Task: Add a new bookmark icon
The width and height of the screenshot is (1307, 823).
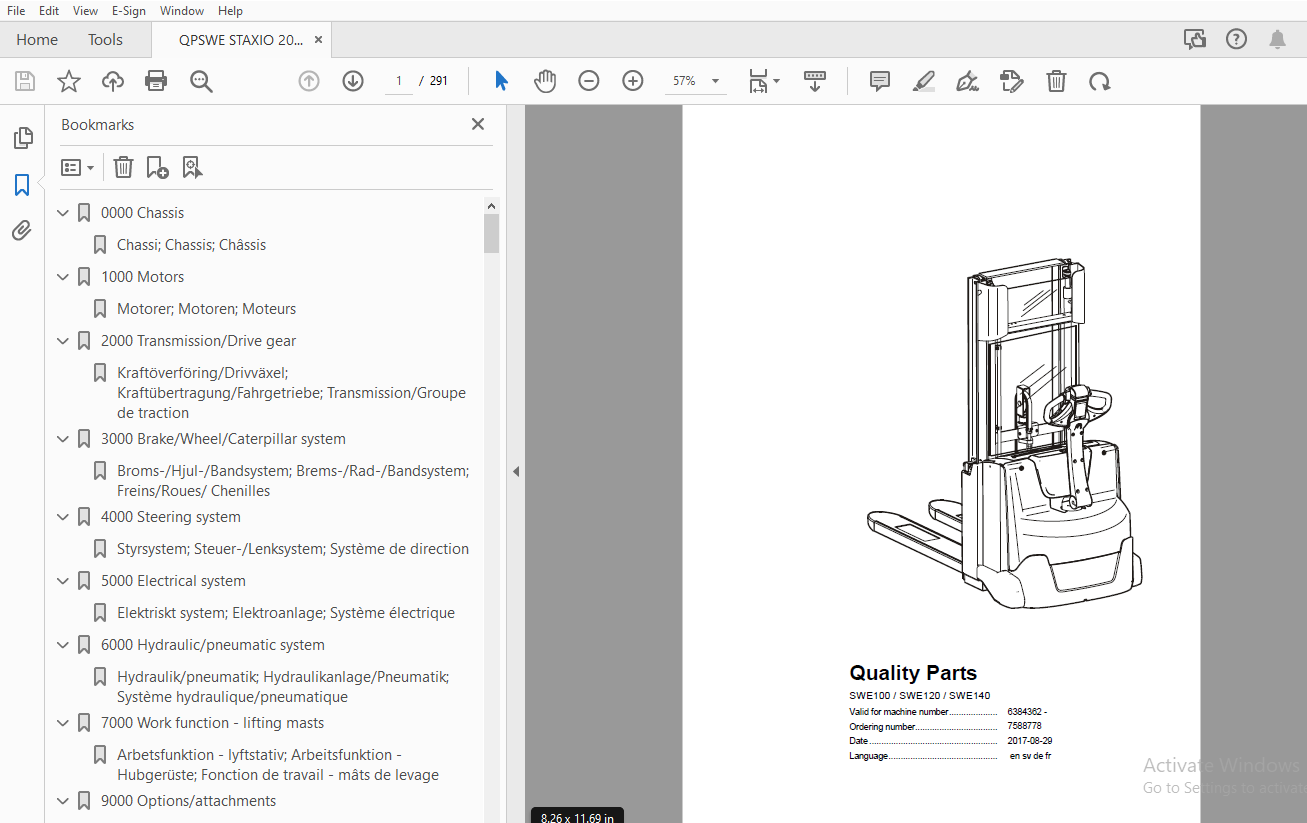Action: click(x=157, y=167)
